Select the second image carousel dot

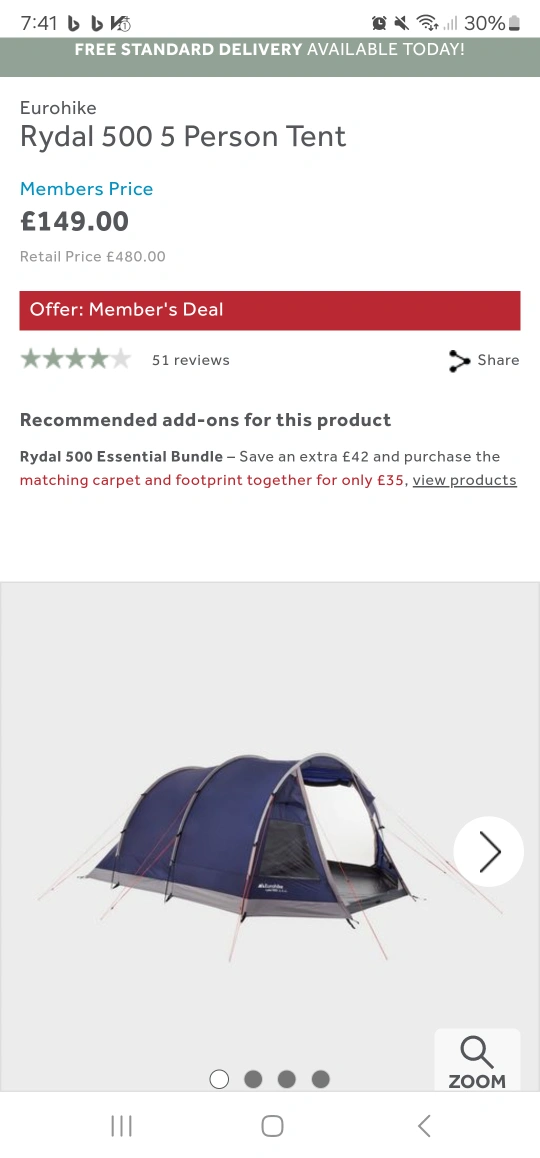(253, 1079)
